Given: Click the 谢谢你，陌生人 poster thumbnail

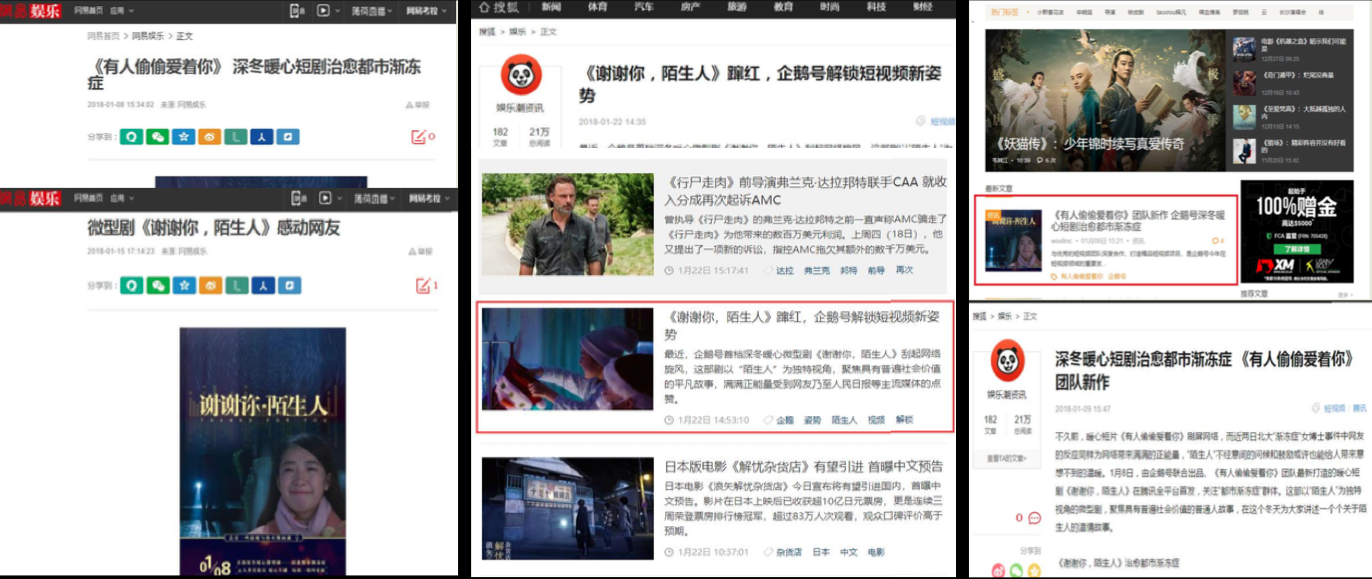Looking at the screenshot, I should (x=1013, y=240).
